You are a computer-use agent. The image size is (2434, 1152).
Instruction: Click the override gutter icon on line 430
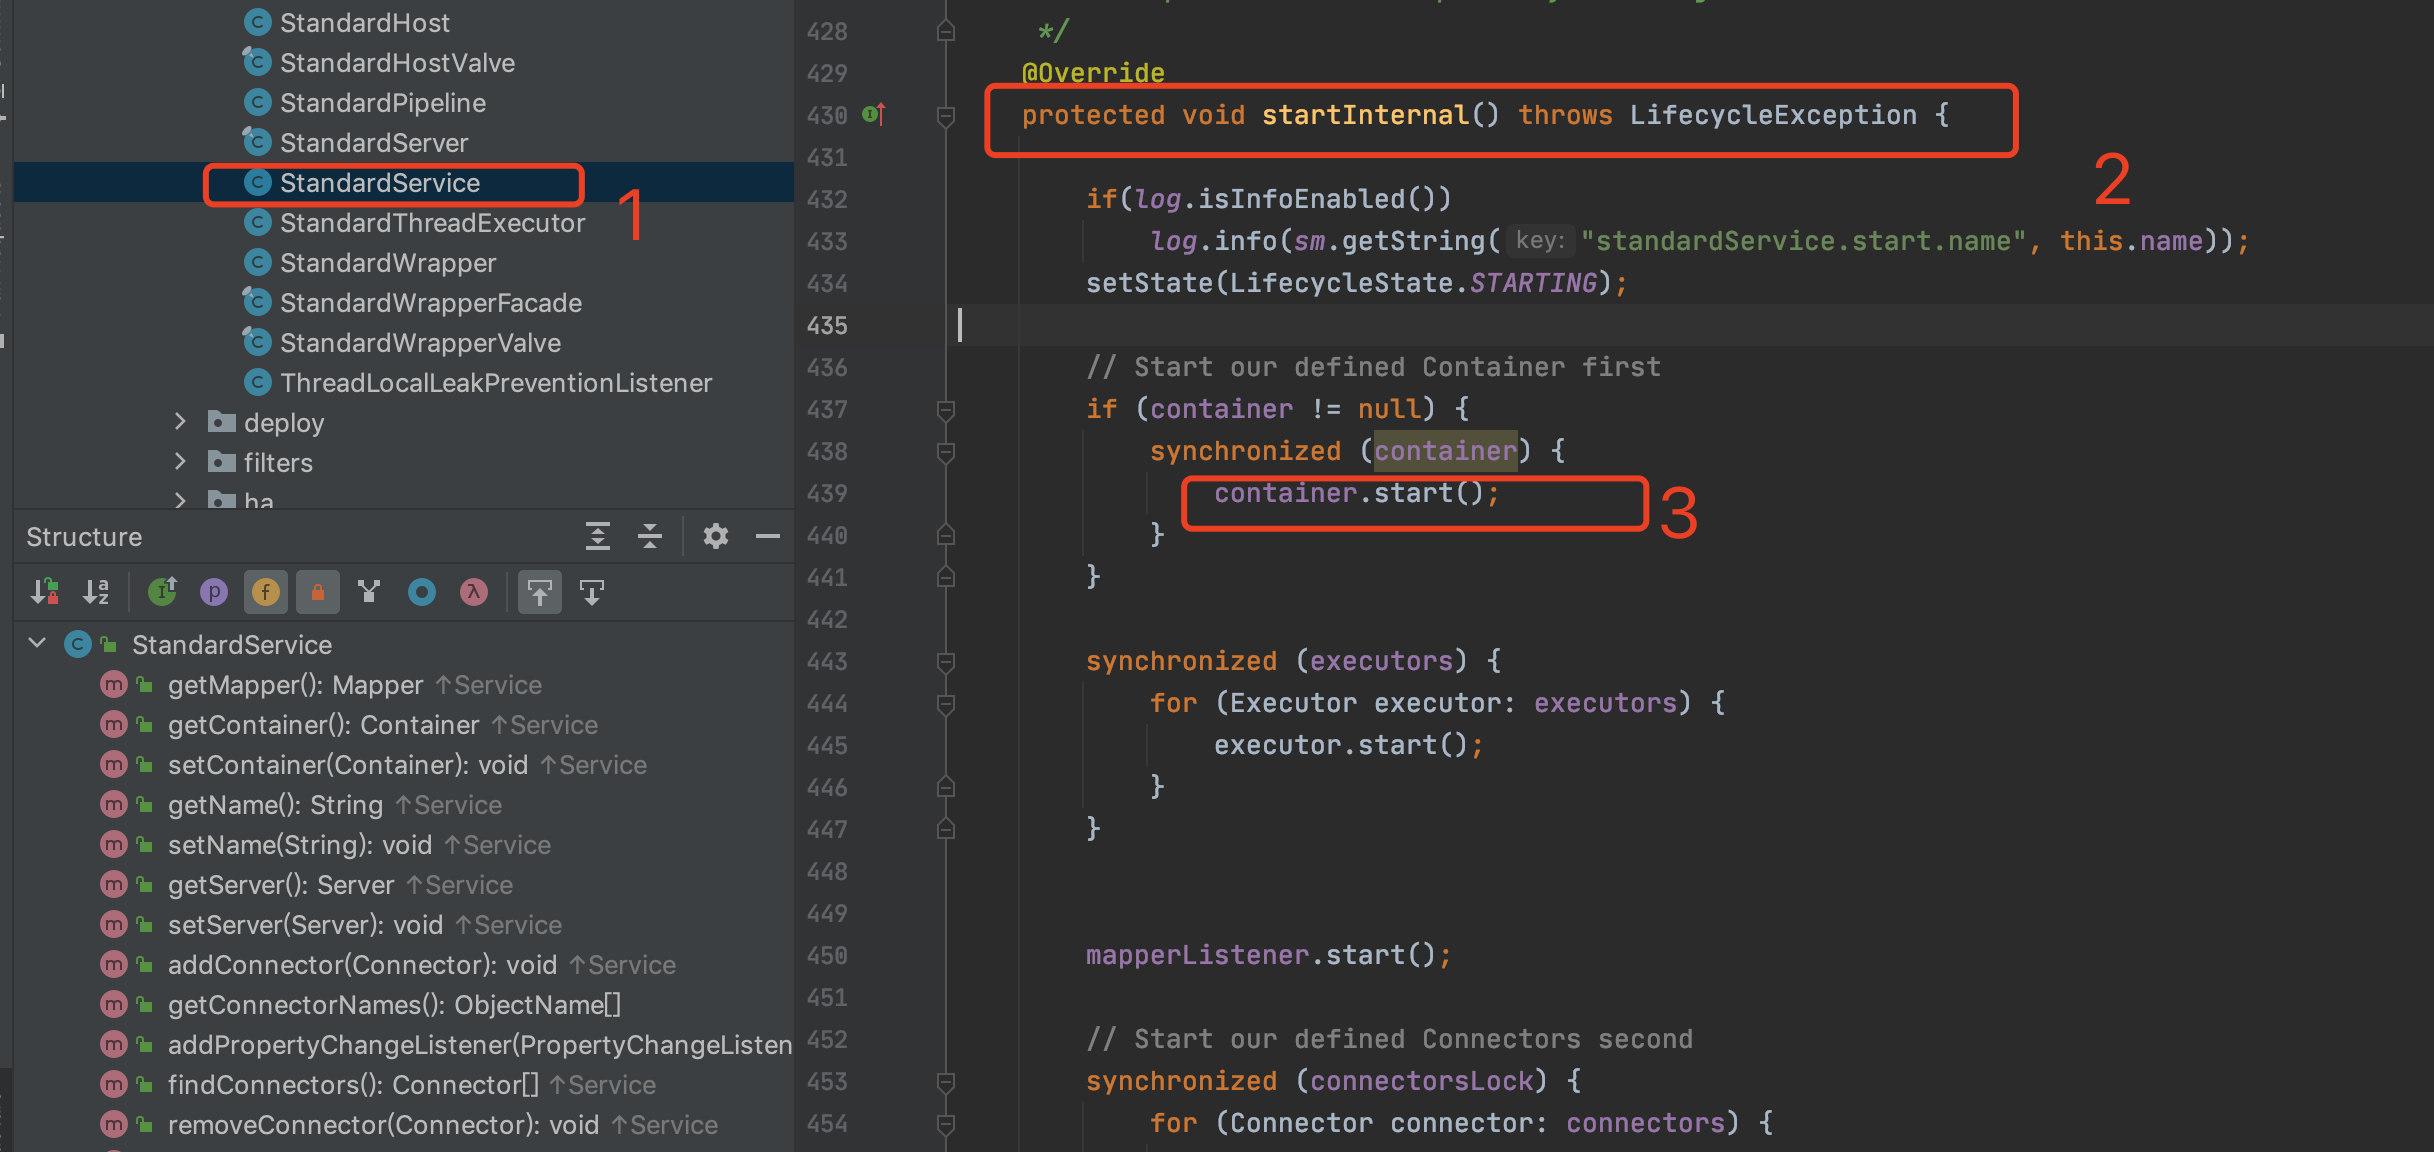pos(874,115)
